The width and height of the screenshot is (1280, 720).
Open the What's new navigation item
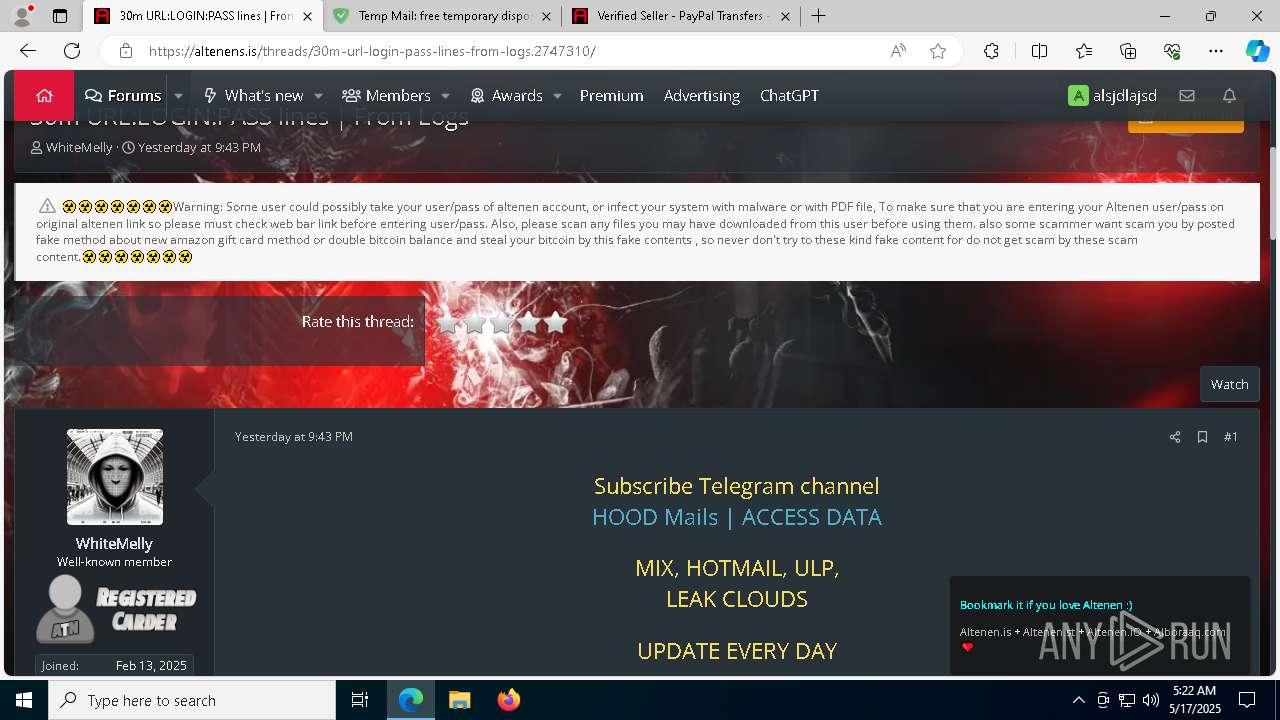coord(253,96)
